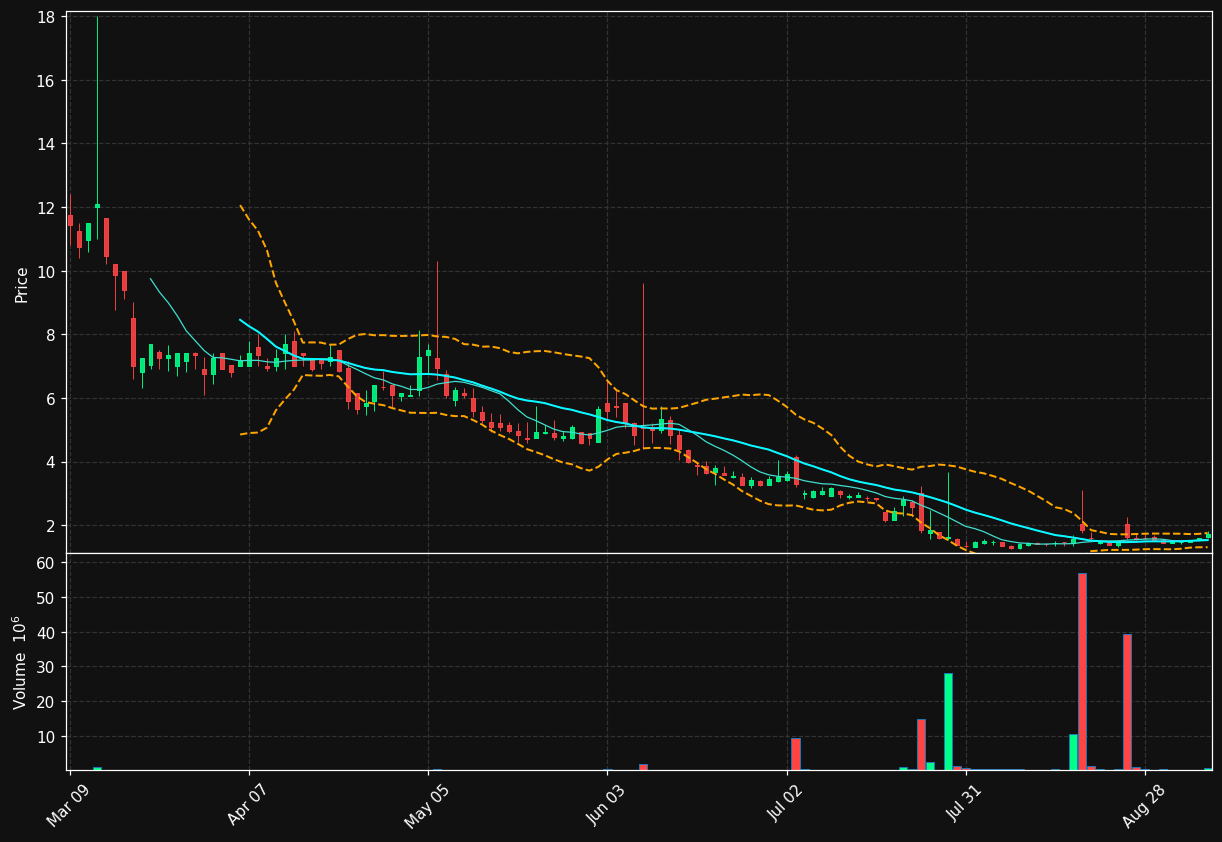This screenshot has height=842, width=1222.
Task: Select the green volume bar near 28 million
Action: [x=948, y=721]
